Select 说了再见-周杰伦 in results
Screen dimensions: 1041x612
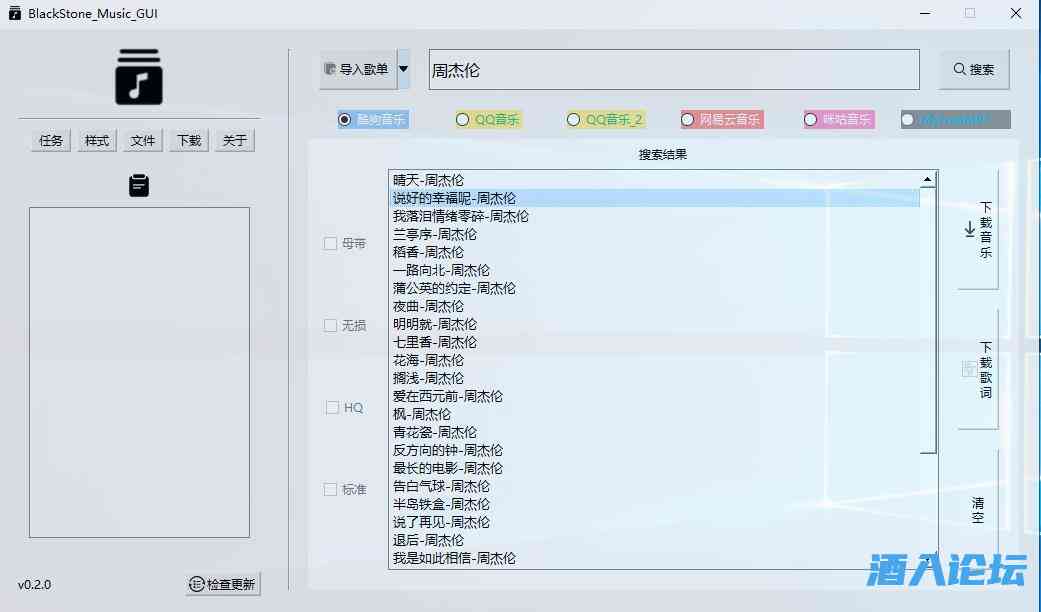tap(655, 522)
